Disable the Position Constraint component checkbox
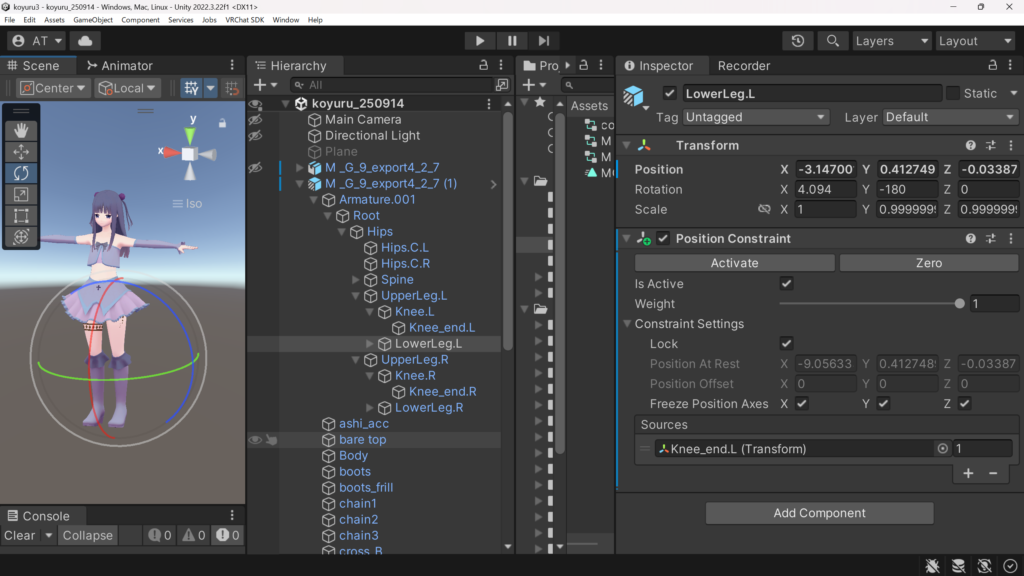 (x=664, y=238)
